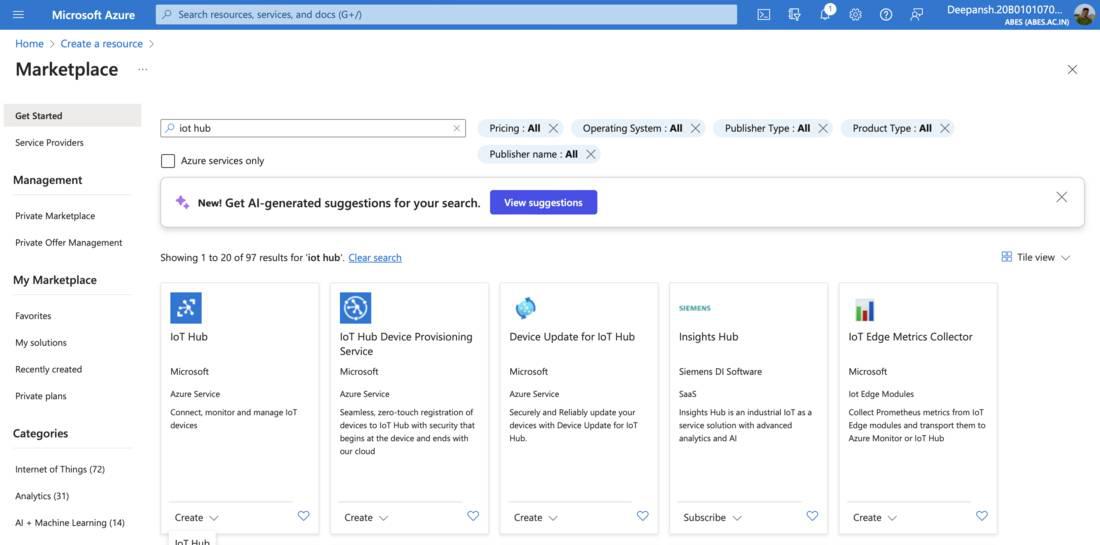
Task: Open the hamburger portal menu
Action: coord(18,14)
